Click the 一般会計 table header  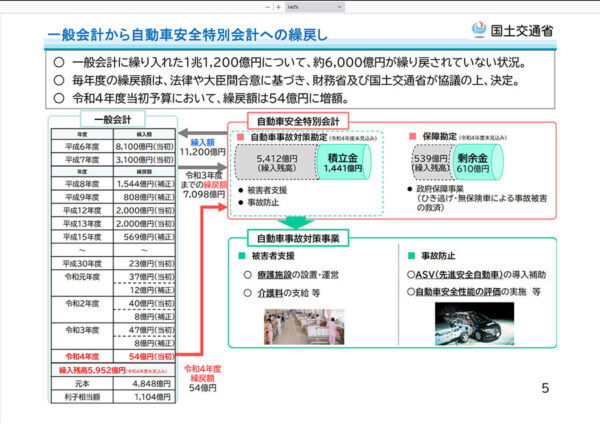[x=112, y=120]
